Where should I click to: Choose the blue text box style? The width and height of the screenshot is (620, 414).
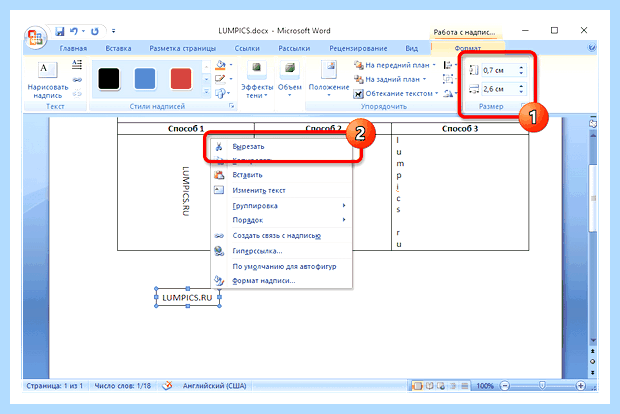click(x=145, y=79)
